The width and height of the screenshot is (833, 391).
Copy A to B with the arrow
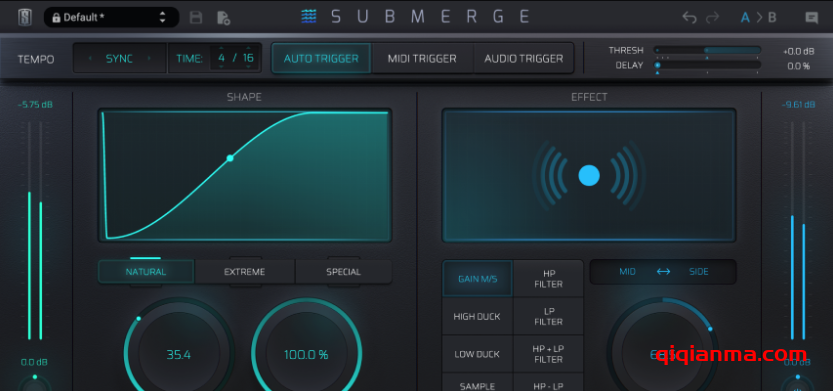(x=759, y=18)
